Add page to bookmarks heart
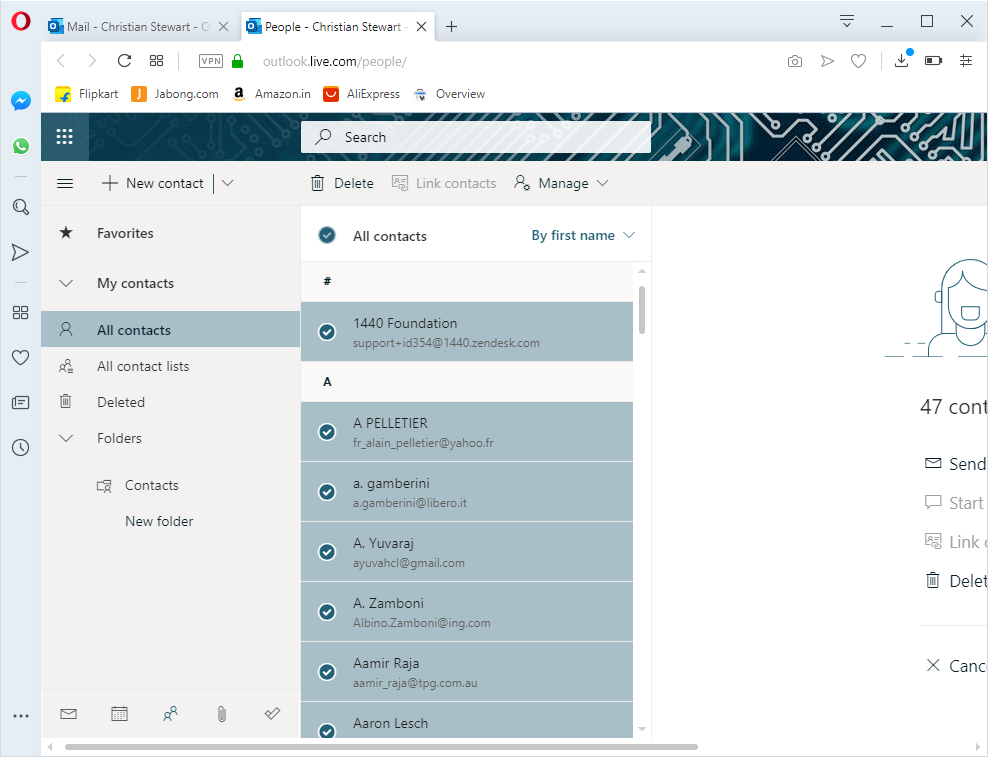Image resolution: width=988 pixels, height=757 pixels. [x=858, y=61]
